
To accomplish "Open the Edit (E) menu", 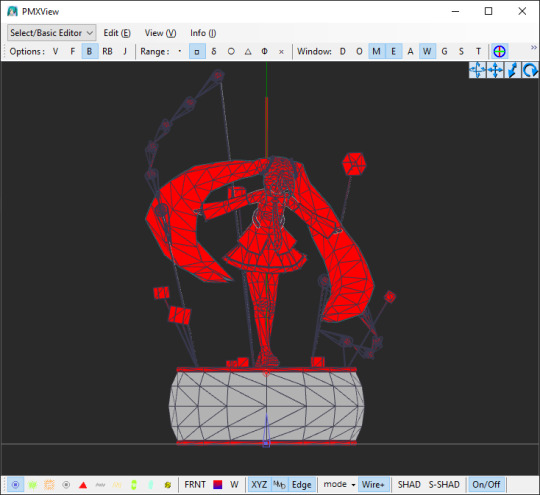I will (x=117, y=33).
